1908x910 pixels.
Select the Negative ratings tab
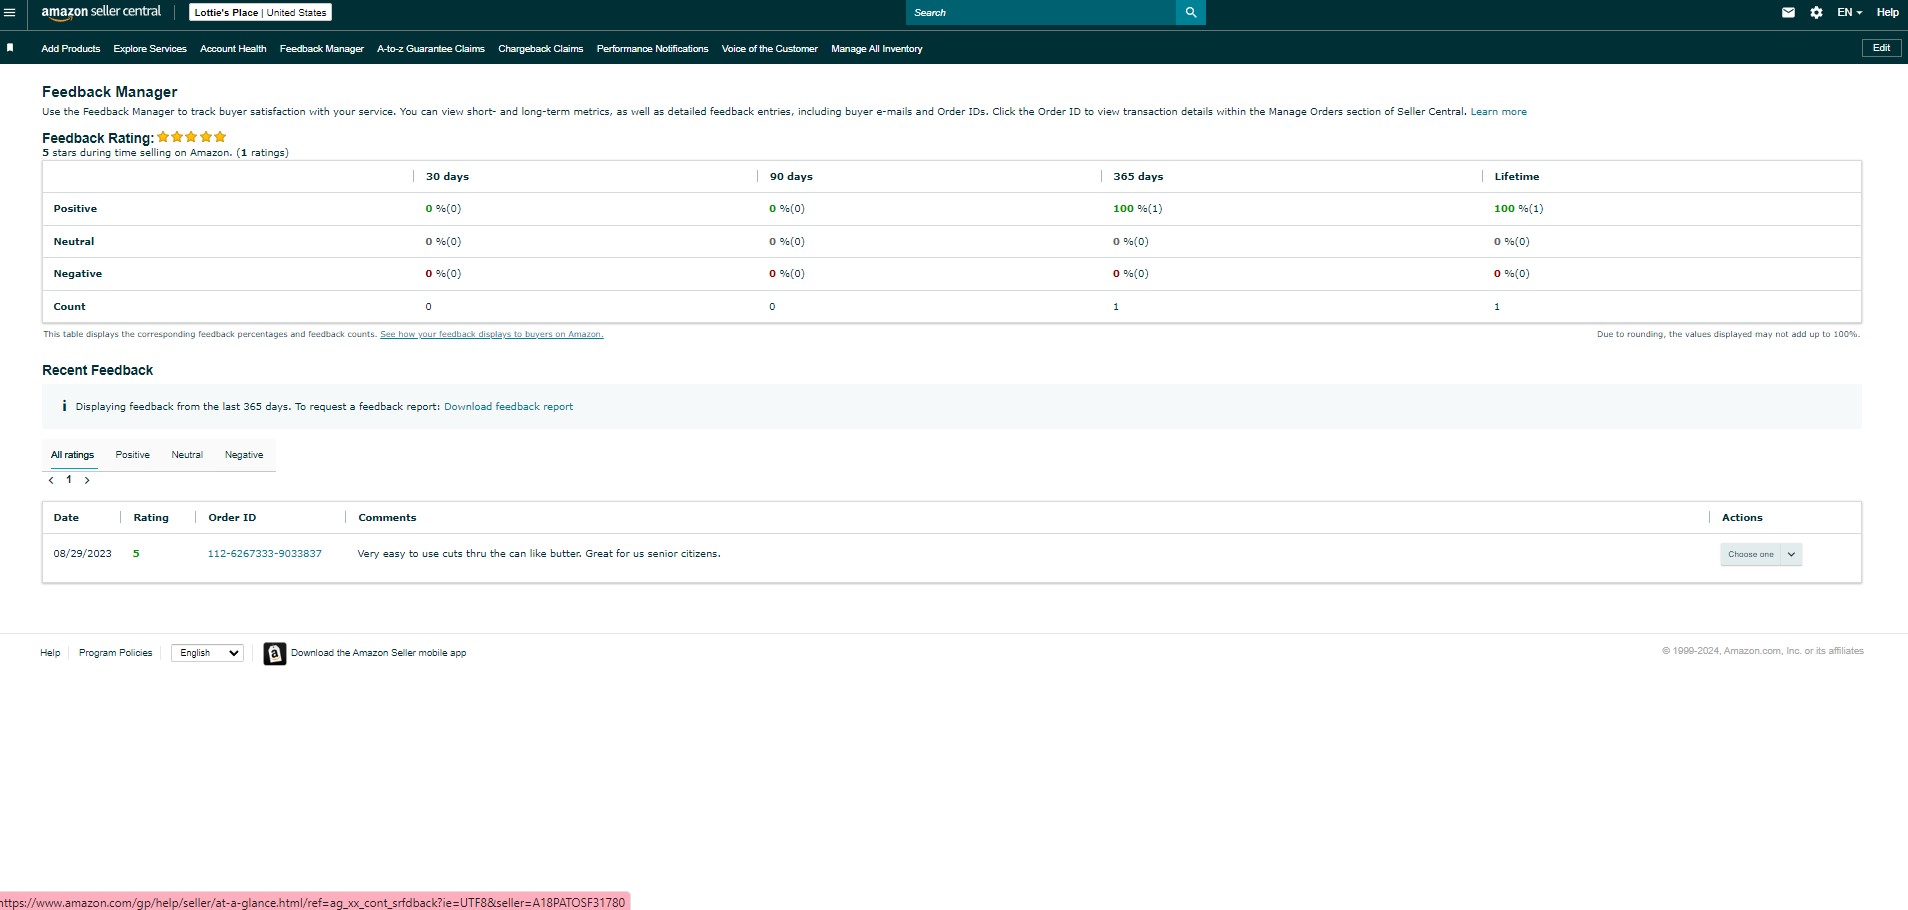244,455
